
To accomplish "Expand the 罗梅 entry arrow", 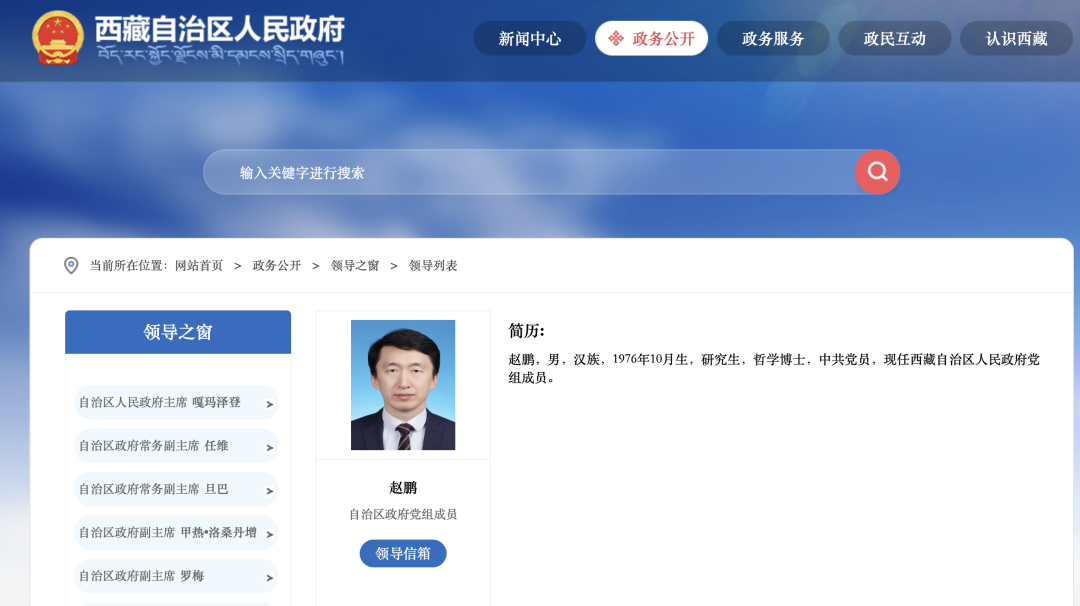I will tap(270, 576).
